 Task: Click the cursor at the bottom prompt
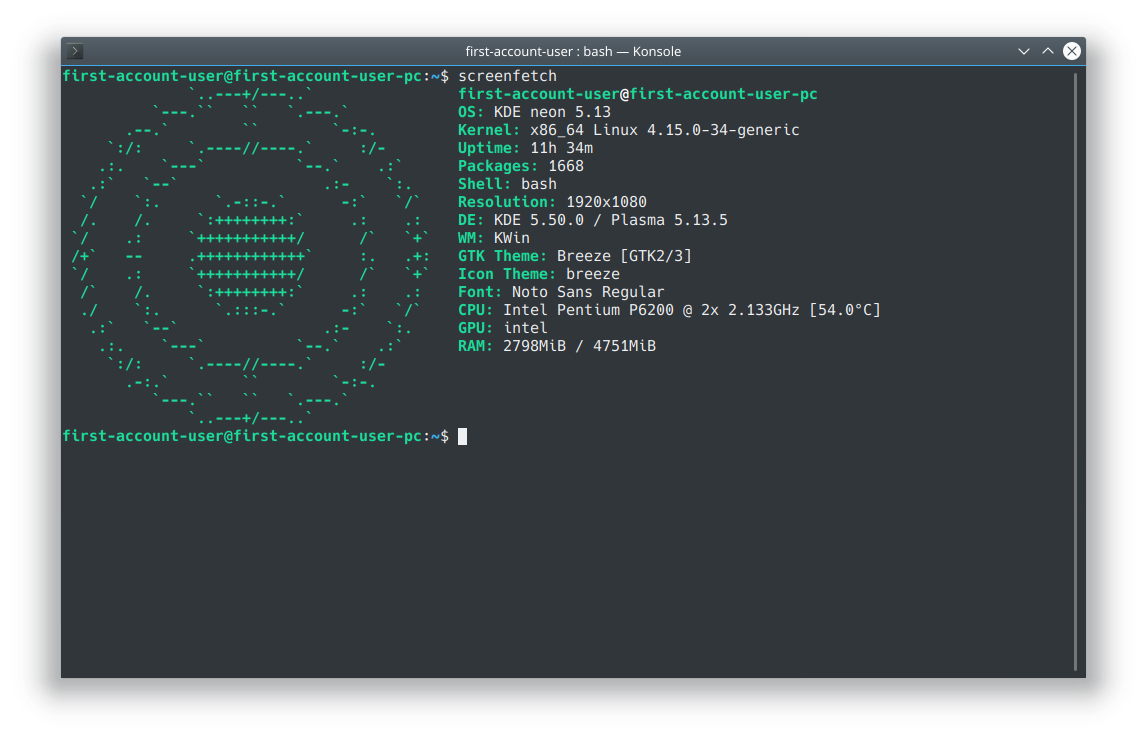pyautogui.click(x=462, y=436)
